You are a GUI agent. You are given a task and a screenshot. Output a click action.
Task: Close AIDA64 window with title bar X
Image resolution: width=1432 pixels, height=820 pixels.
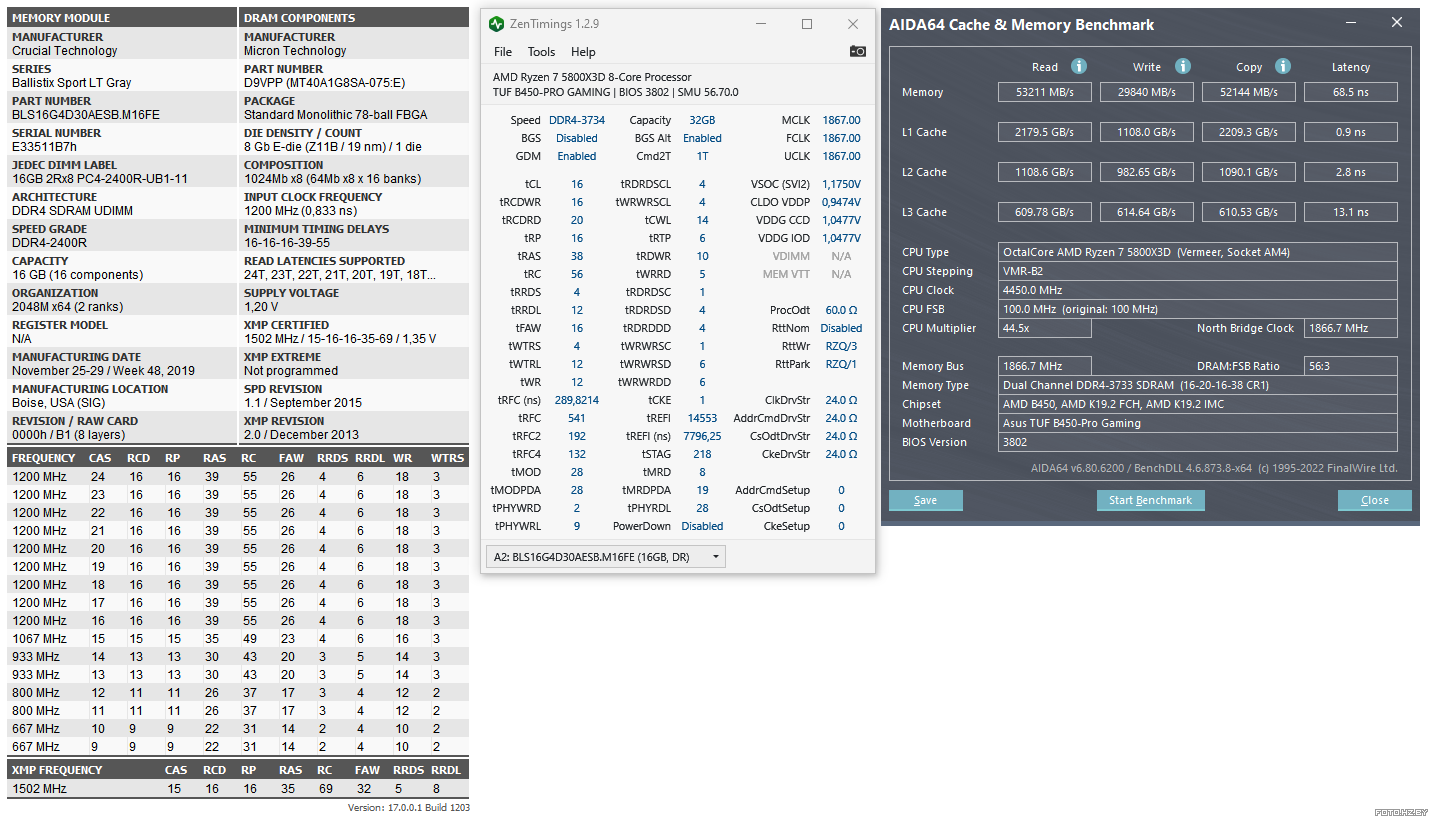coord(1397,23)
